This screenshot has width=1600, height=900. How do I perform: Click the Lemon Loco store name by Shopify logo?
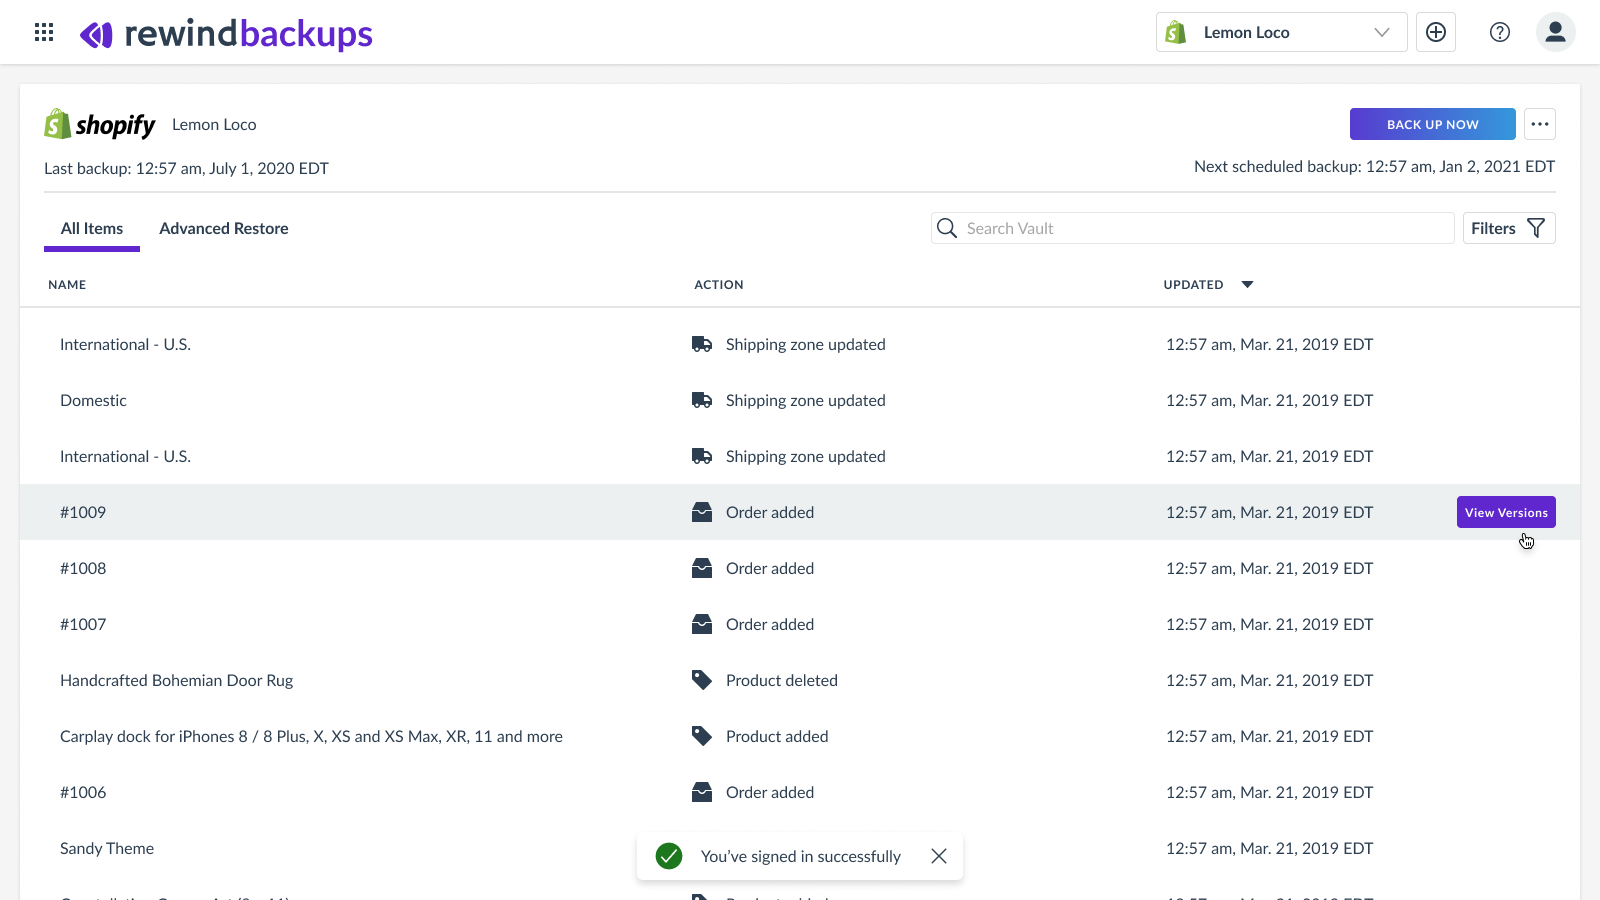214,124
